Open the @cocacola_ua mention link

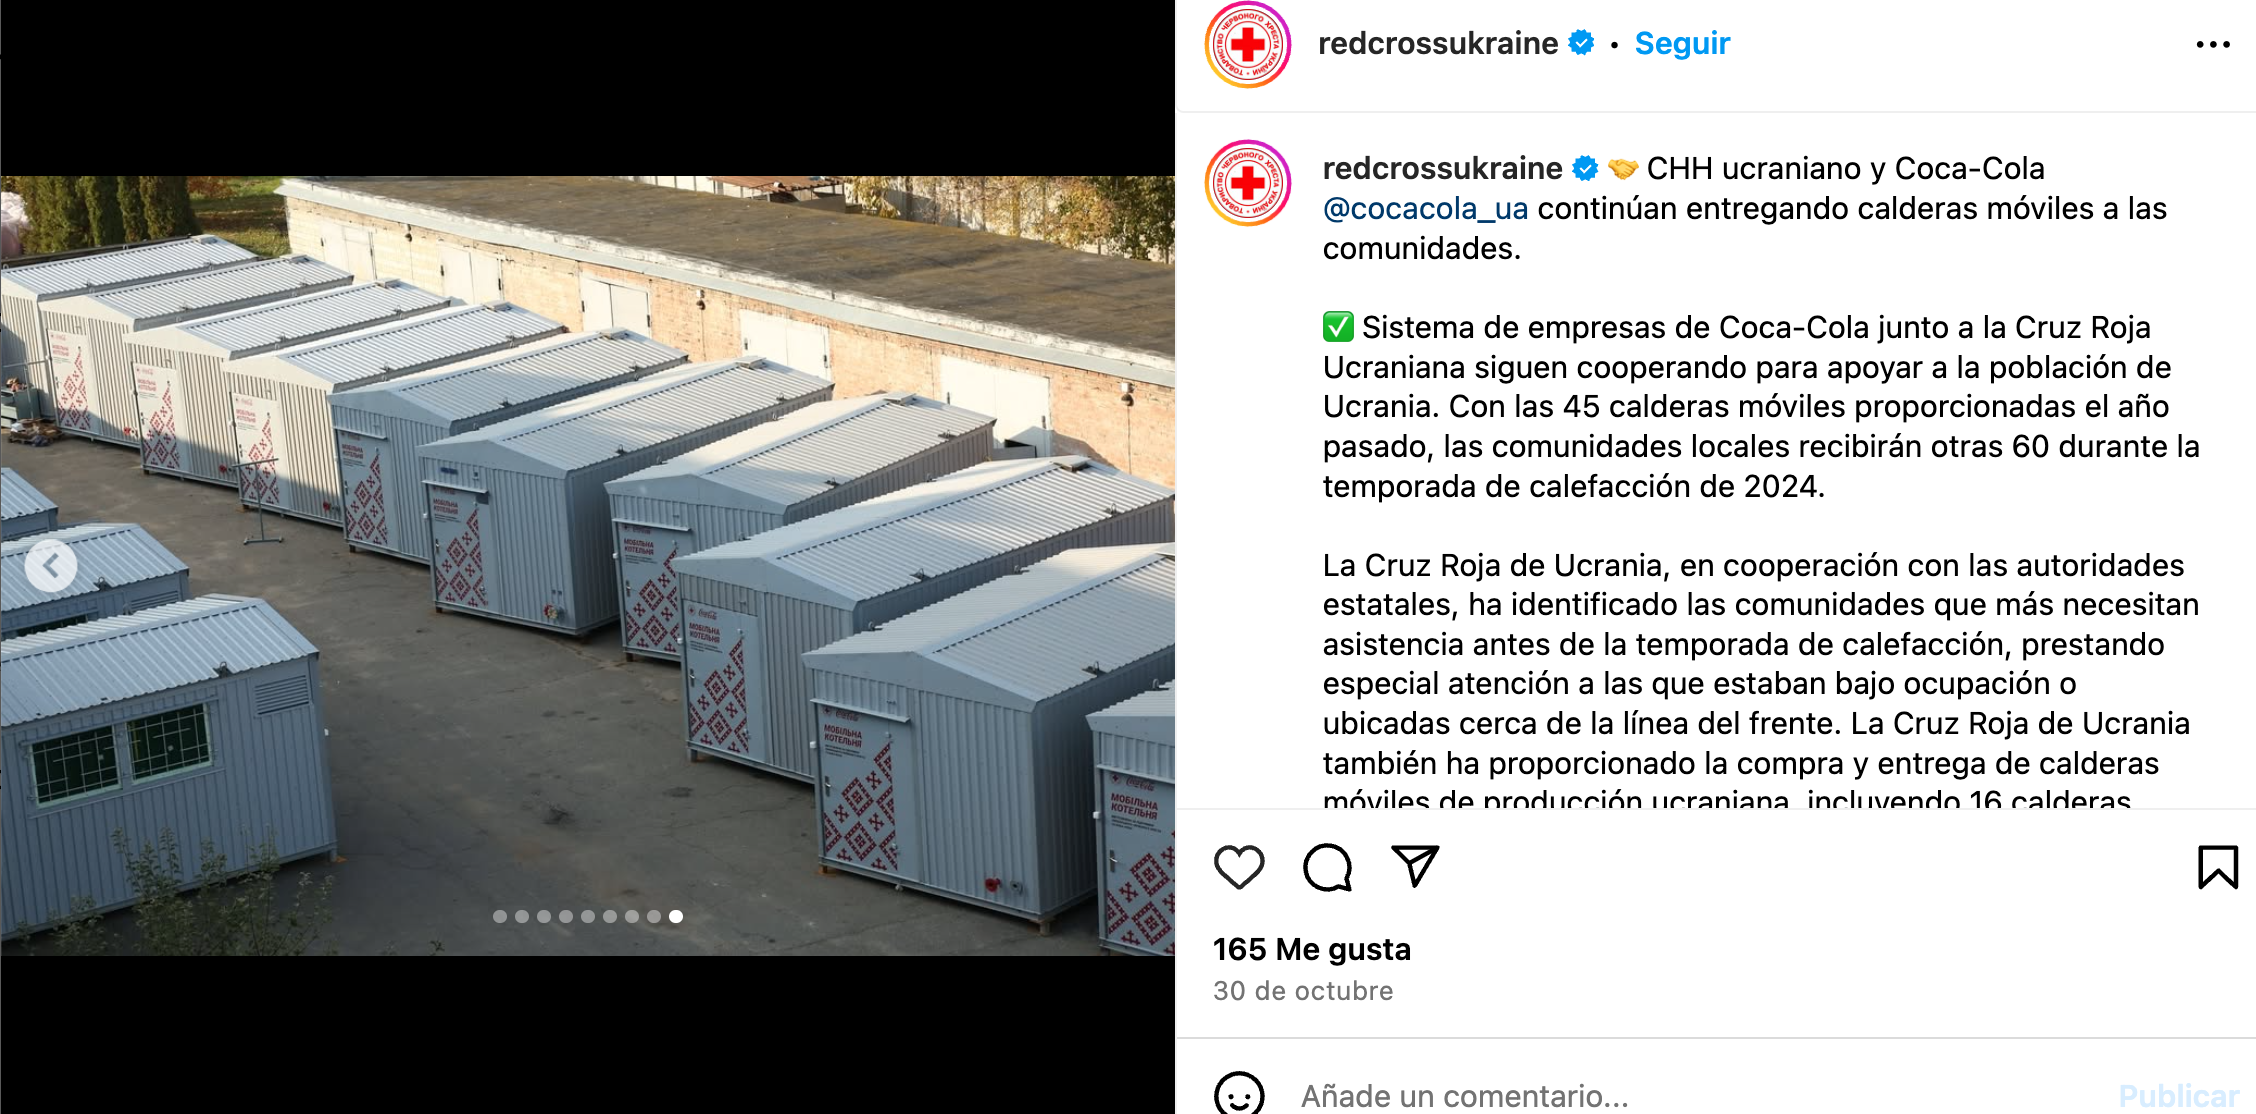click(1425, 208)
